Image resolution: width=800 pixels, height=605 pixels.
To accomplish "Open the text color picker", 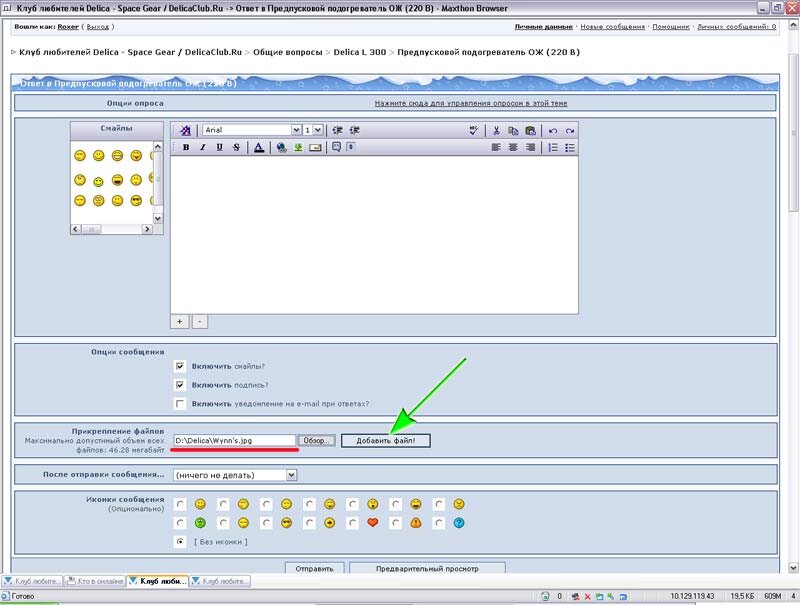I will click(x=258, y=147).
